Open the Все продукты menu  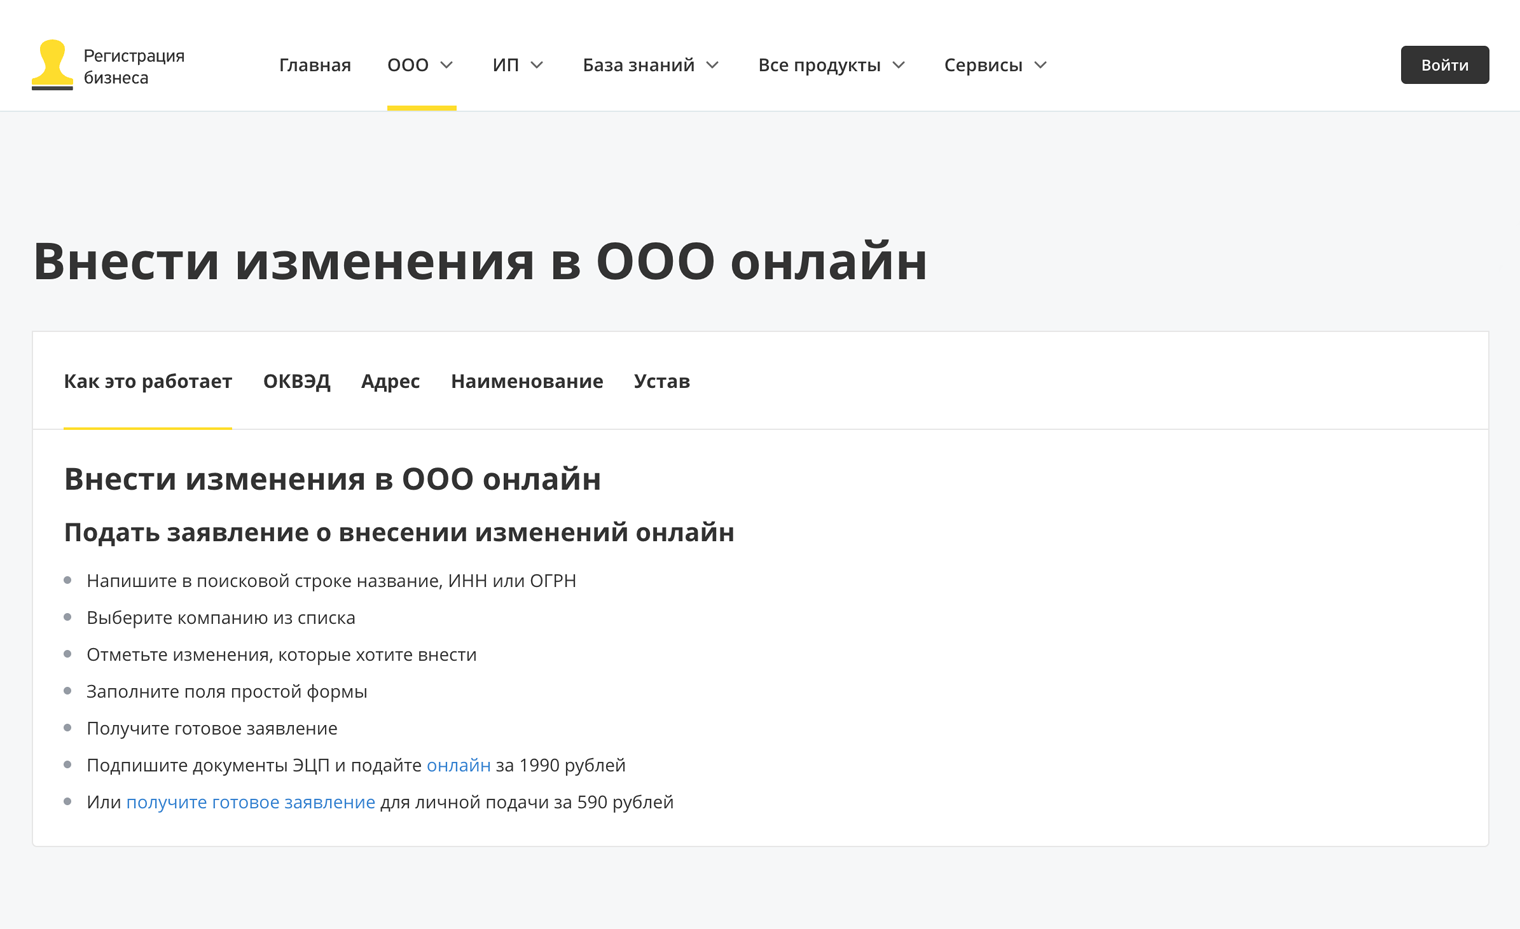coord(819,65)
